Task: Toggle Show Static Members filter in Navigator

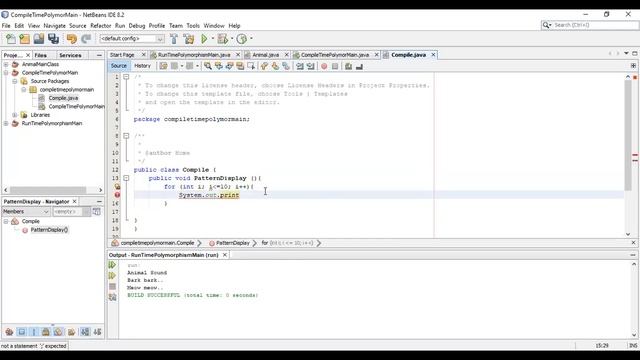Action: tap(34, 332)
